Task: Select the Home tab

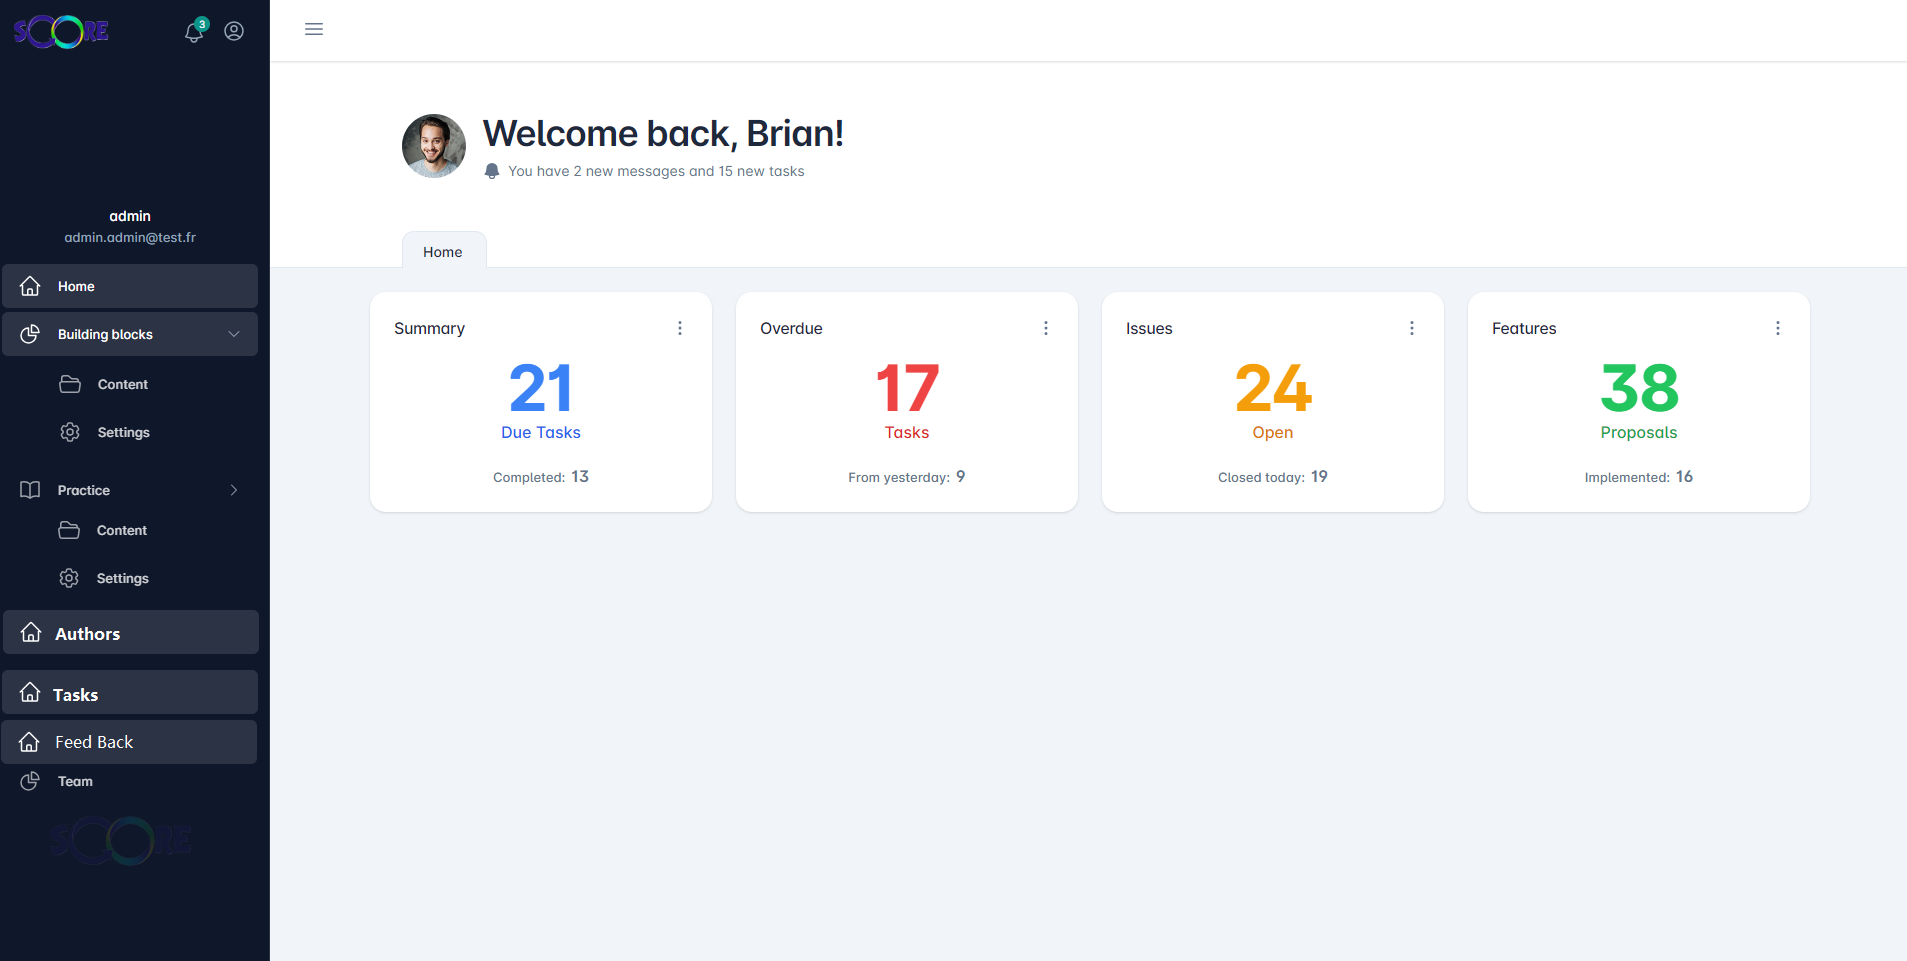Action: 443,252
